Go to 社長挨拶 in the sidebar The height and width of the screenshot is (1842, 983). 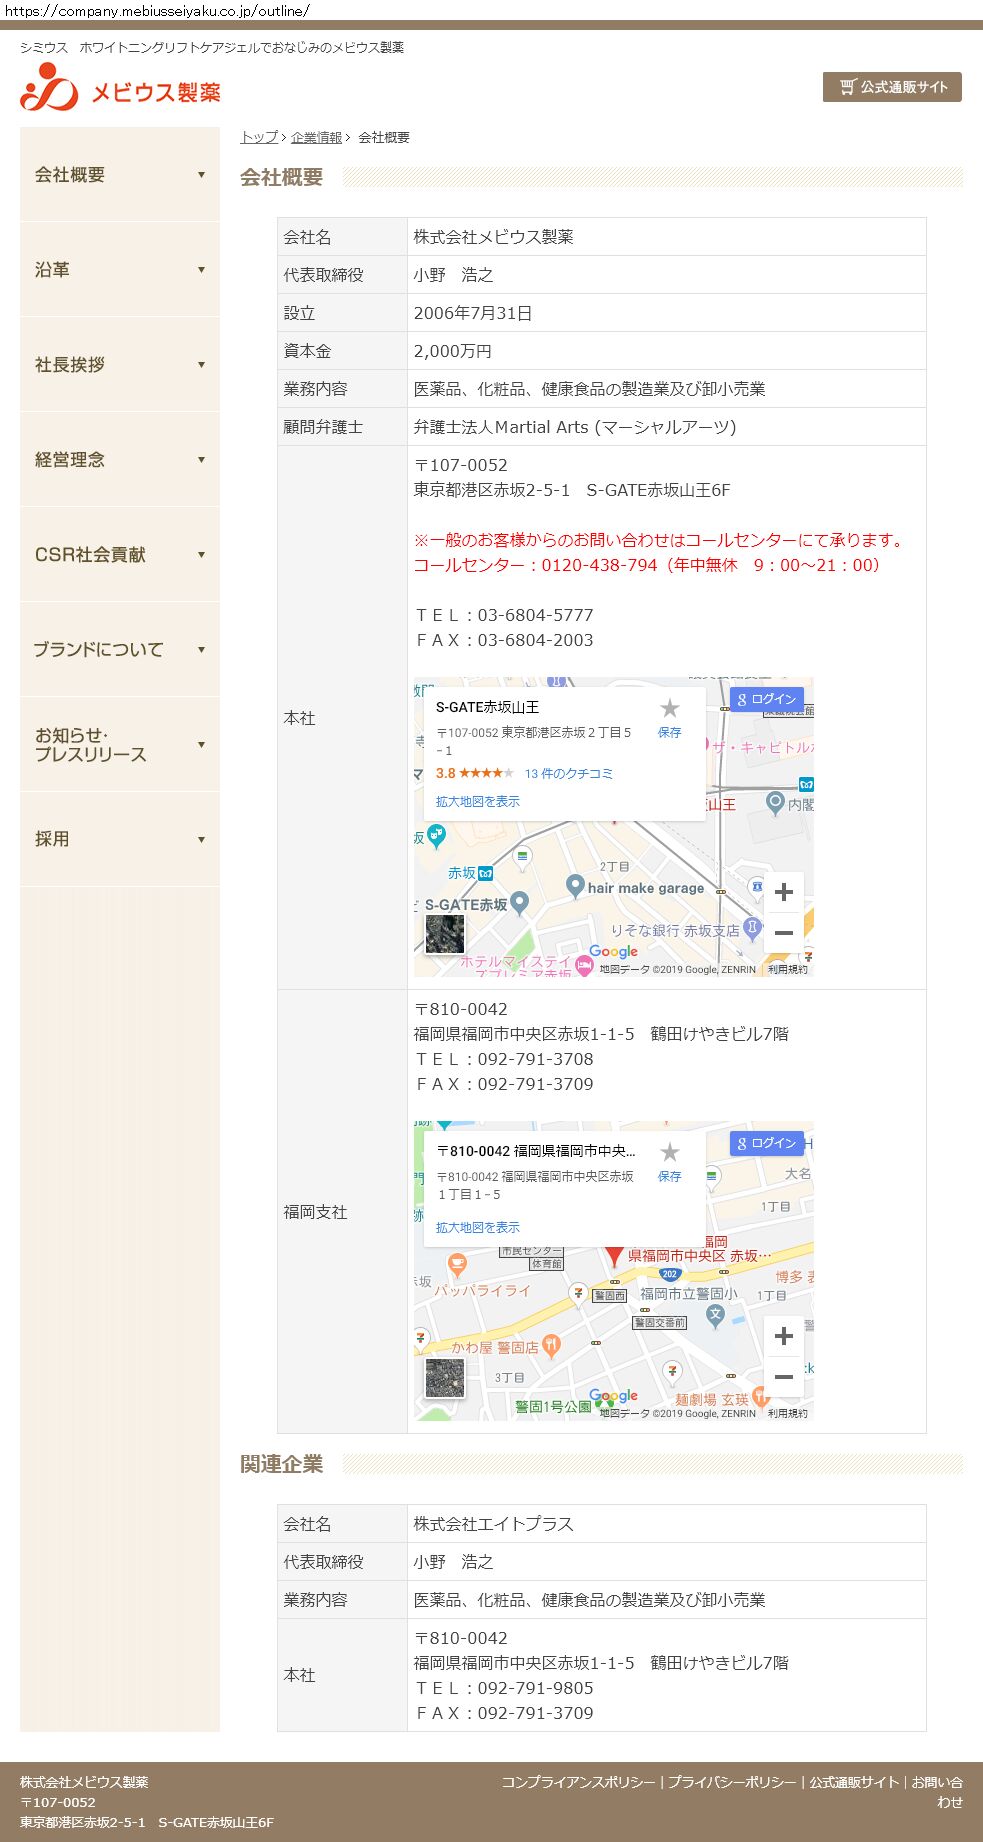pos(120,365)
